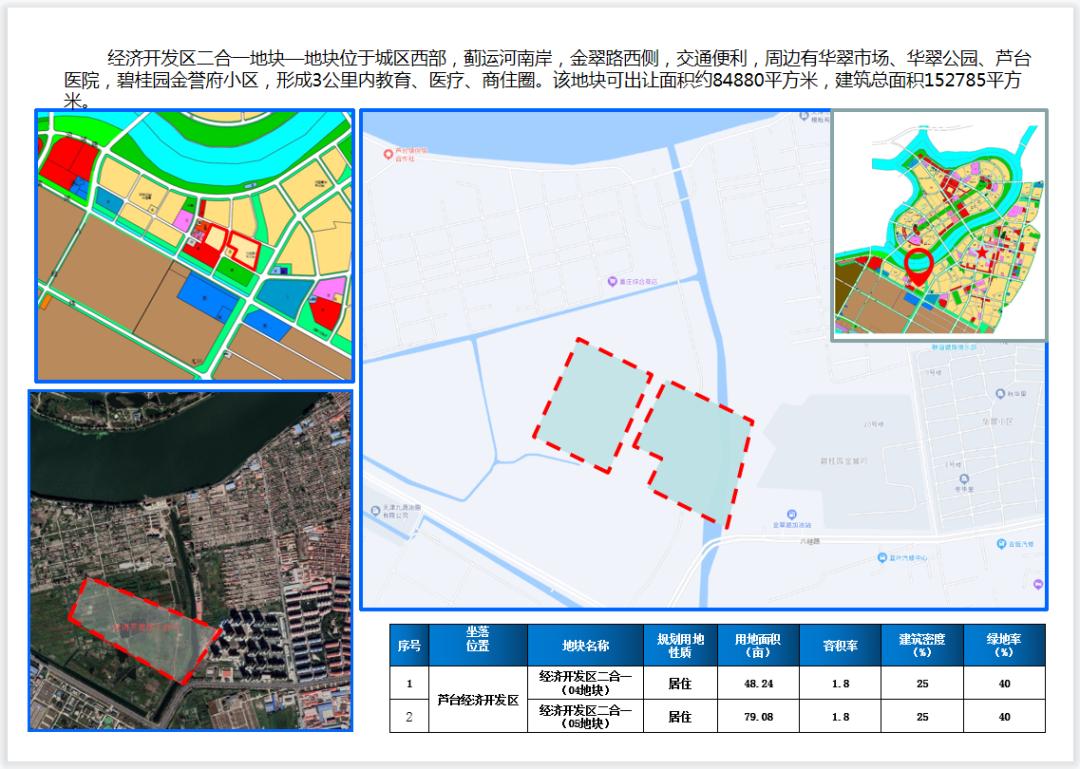1080x769 pixels.
Task: Select the right red-dashed parcel on main map
Action: pos(697,452)
